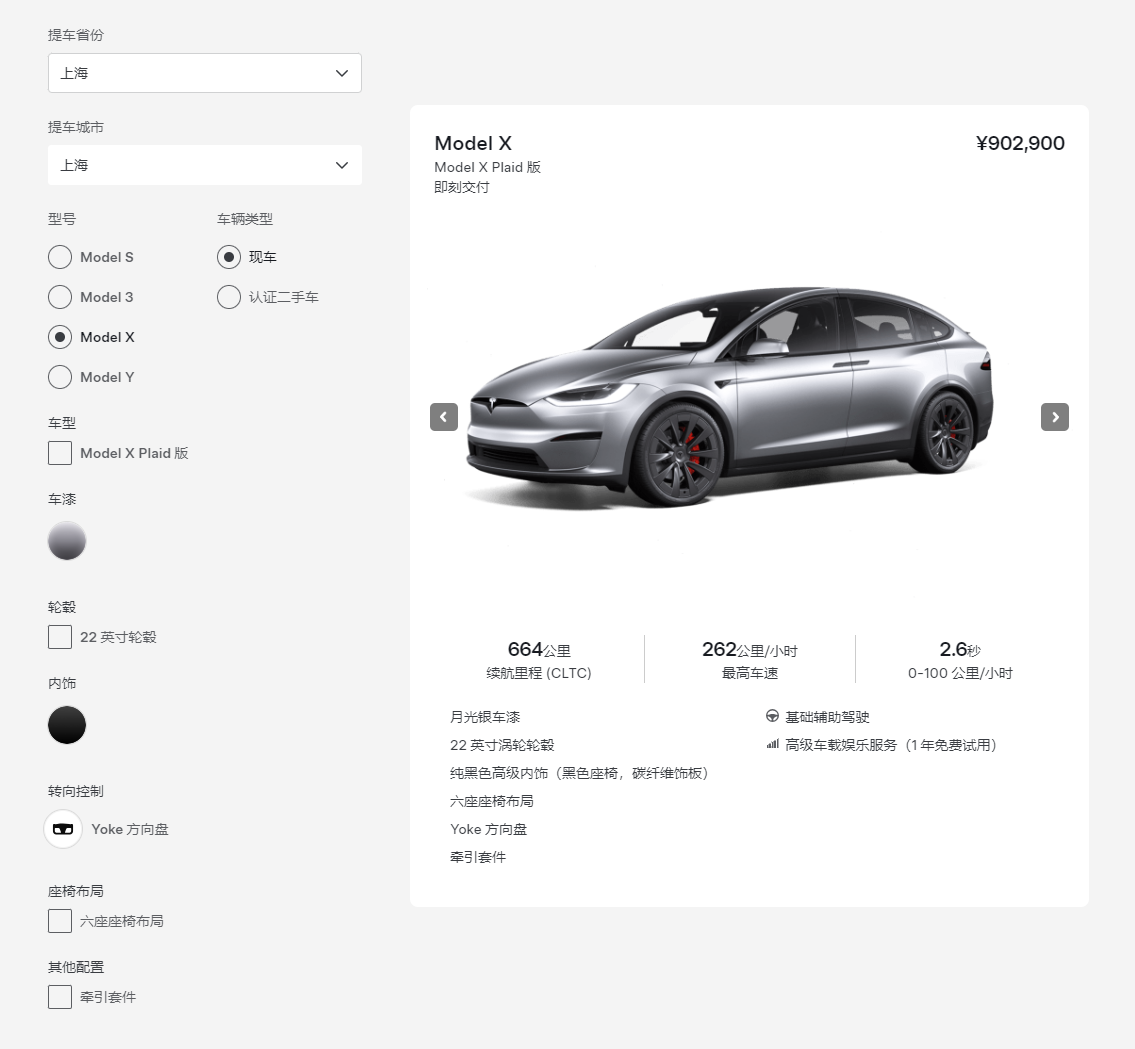The image size is (1135, 1049).
Task: Click the Model X car photo
Action: [x=749, y=400]
